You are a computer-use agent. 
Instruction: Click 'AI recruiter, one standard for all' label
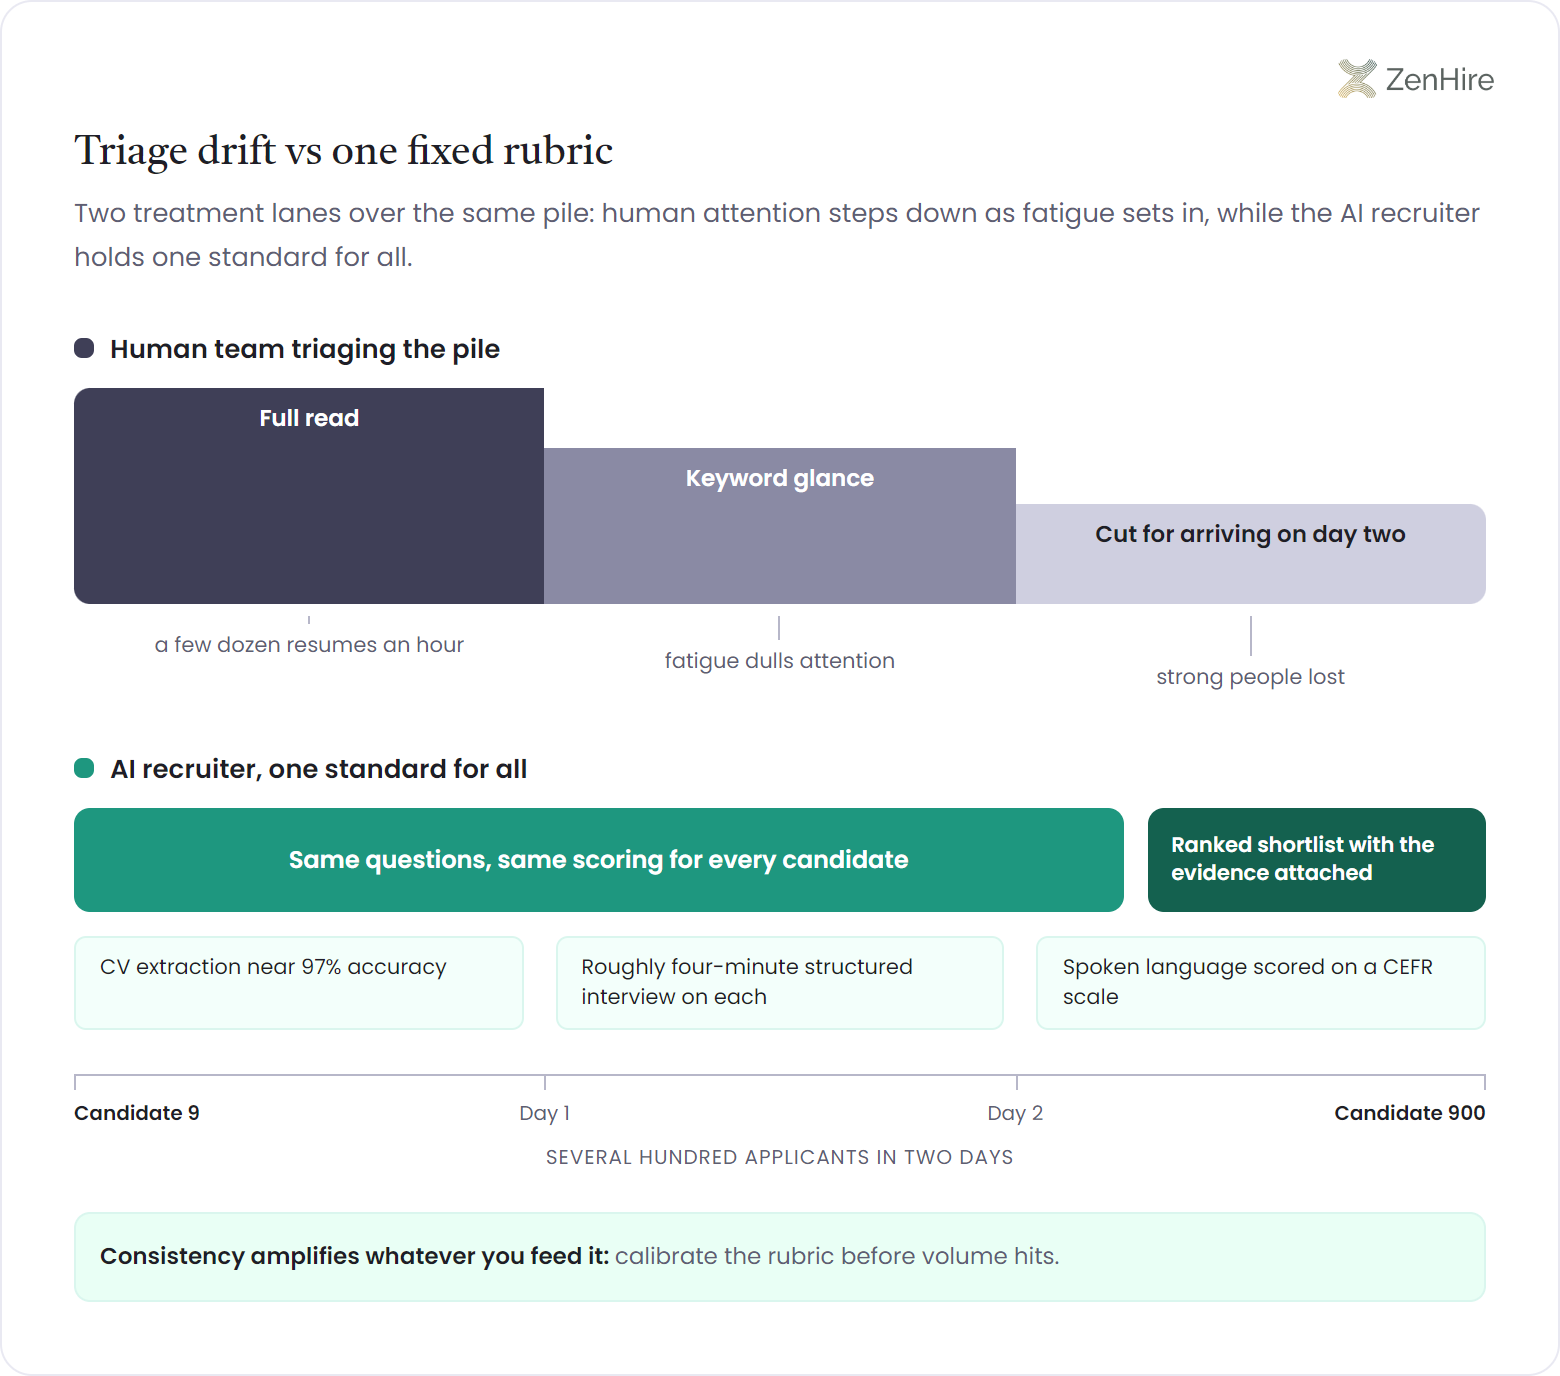(319, 769)
